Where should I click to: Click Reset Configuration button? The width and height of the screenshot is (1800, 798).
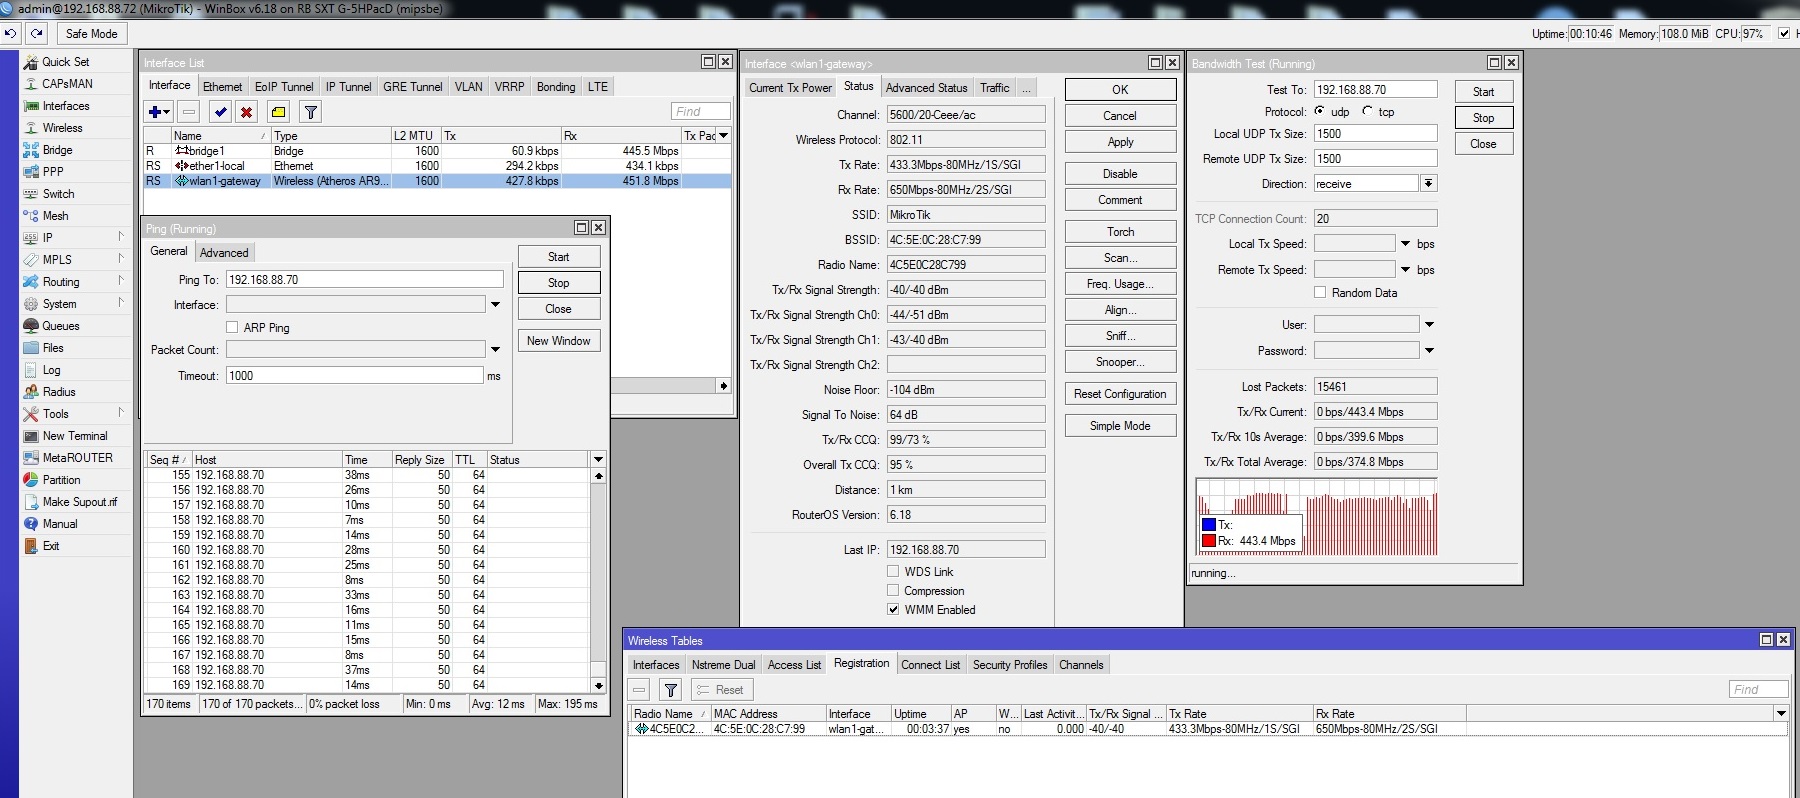pyautogui.click(x=1120, y=394)
